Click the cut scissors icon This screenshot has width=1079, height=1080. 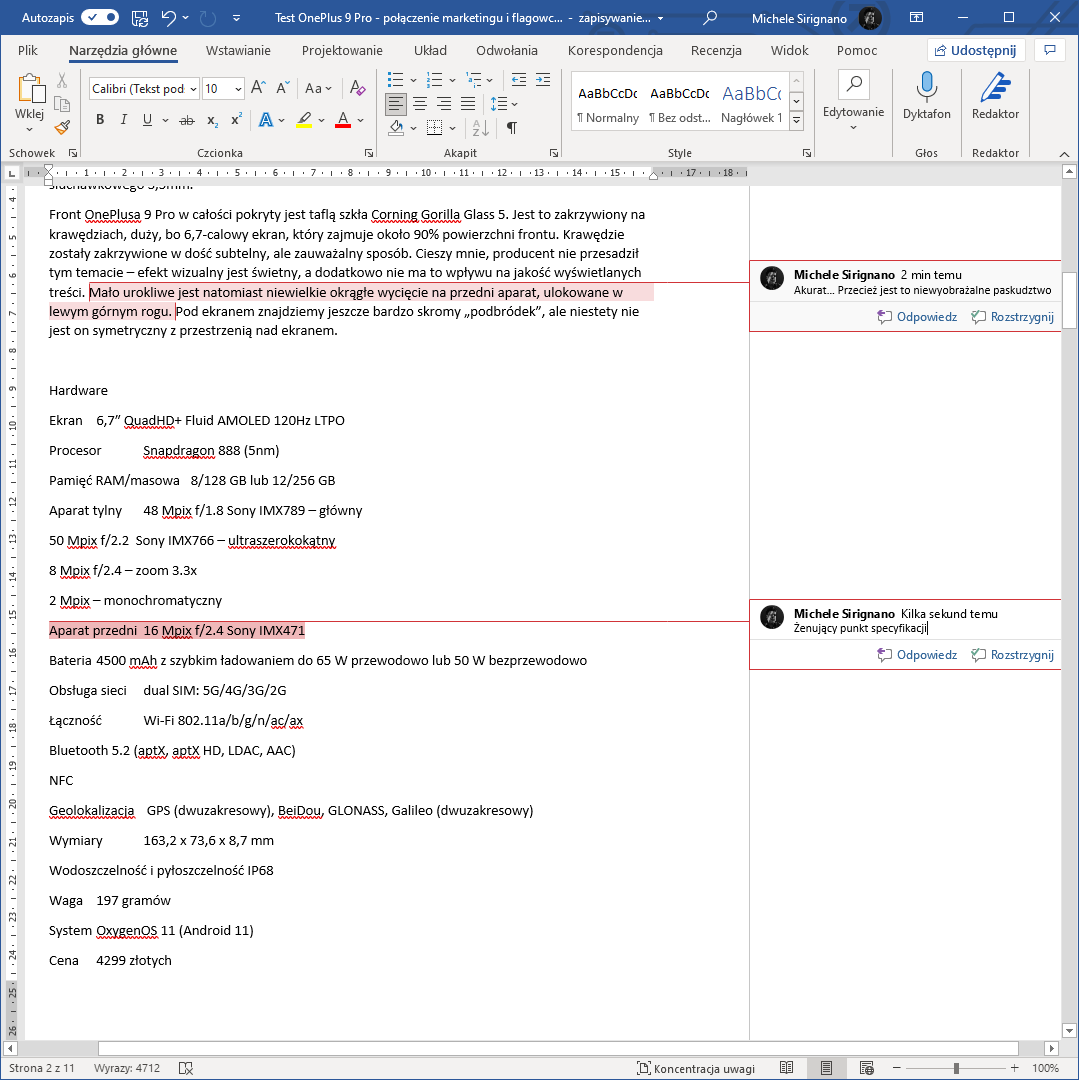(62, 81)
